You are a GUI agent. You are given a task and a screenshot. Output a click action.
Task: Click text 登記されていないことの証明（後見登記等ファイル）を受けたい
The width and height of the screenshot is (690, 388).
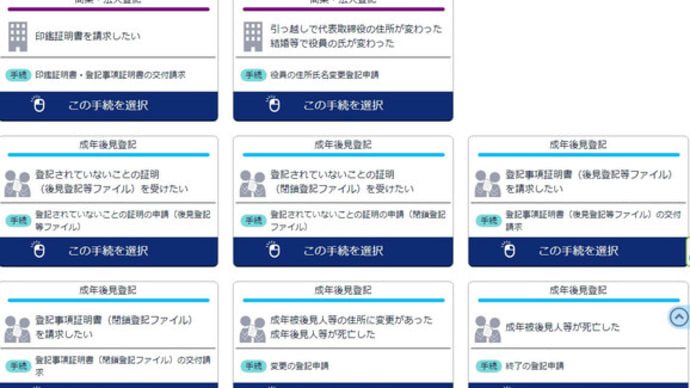click(111, 182)
